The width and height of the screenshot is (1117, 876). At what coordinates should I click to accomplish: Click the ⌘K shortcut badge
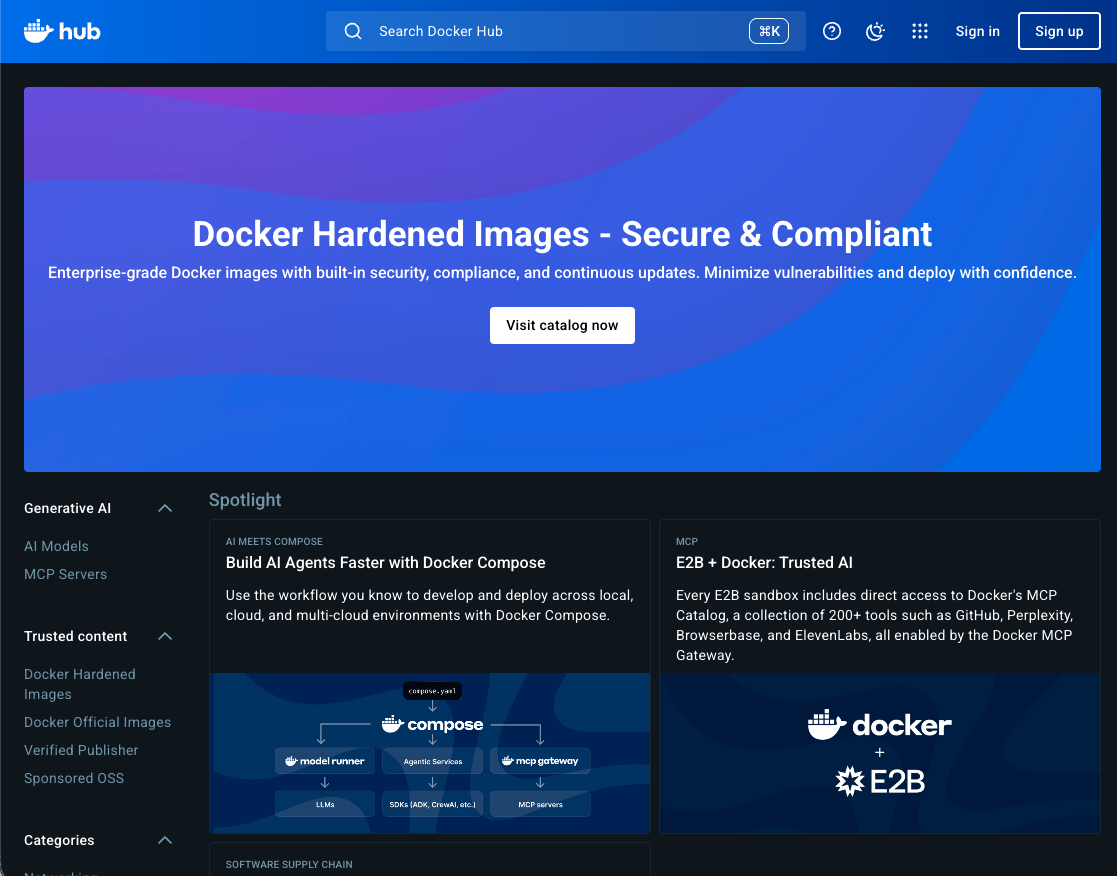[769, 31]
